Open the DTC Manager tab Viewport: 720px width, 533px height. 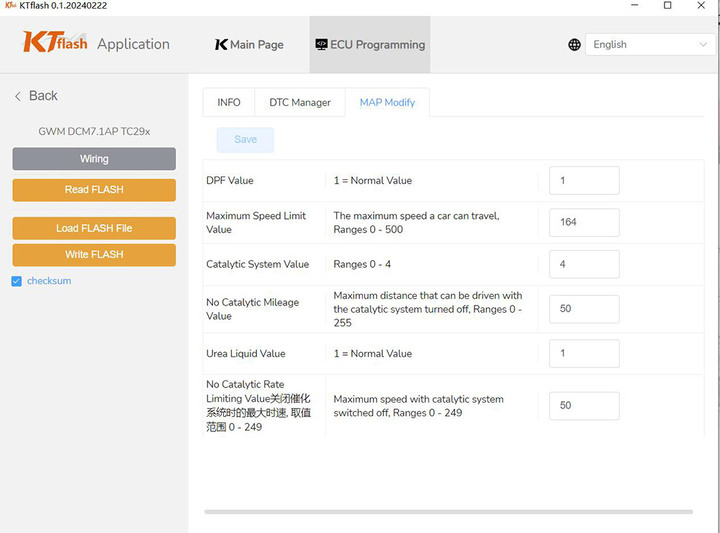[300, 102]
